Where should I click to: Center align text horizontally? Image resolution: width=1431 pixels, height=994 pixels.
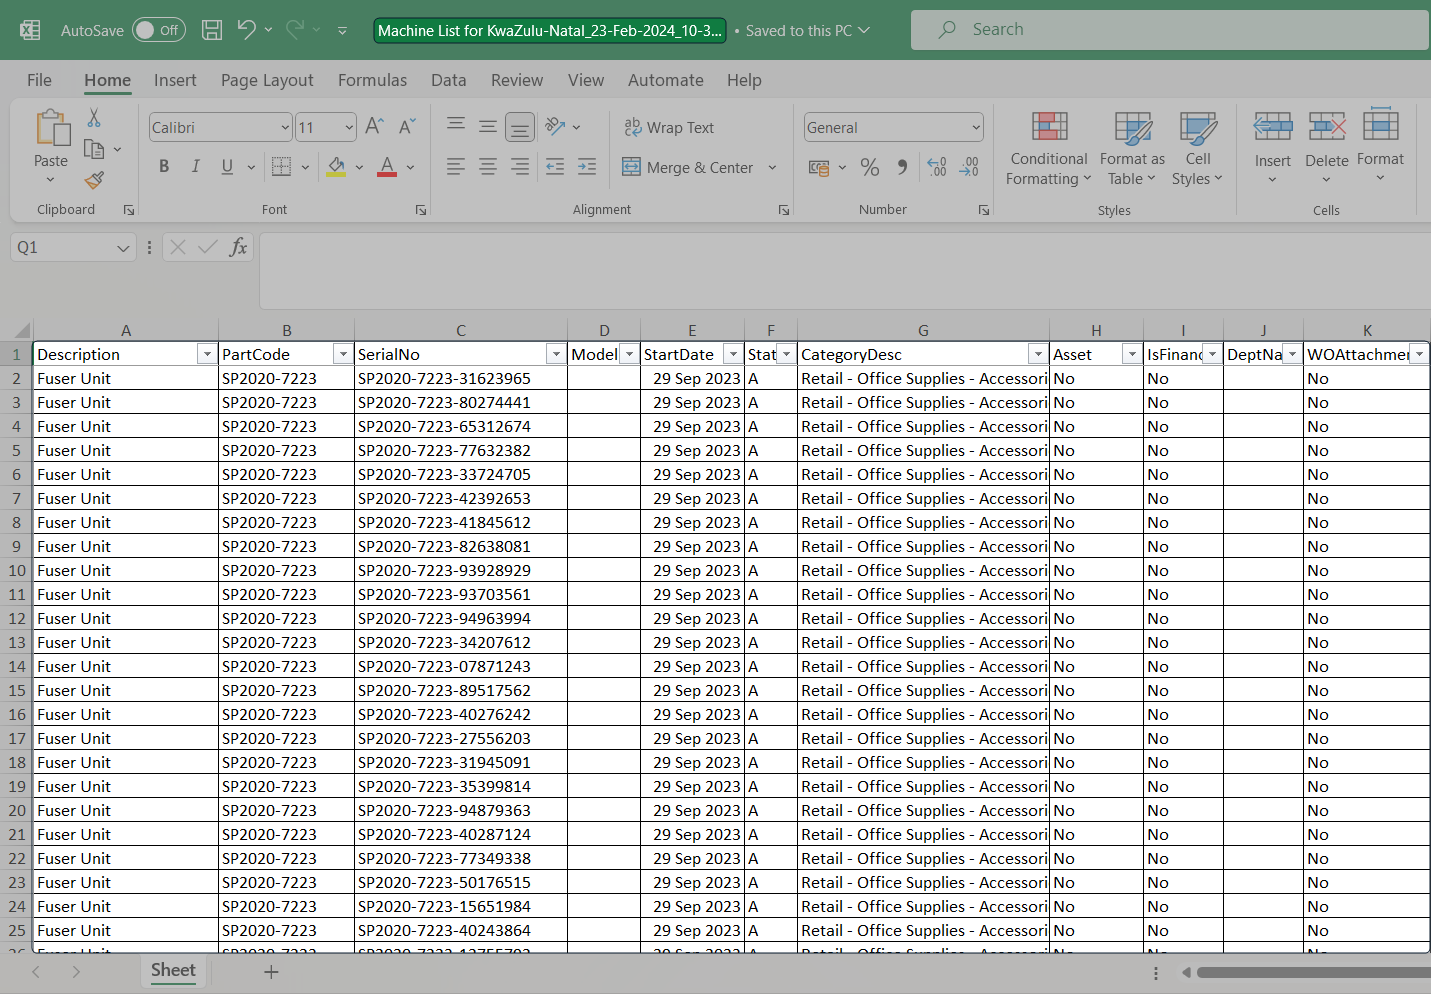488,167
